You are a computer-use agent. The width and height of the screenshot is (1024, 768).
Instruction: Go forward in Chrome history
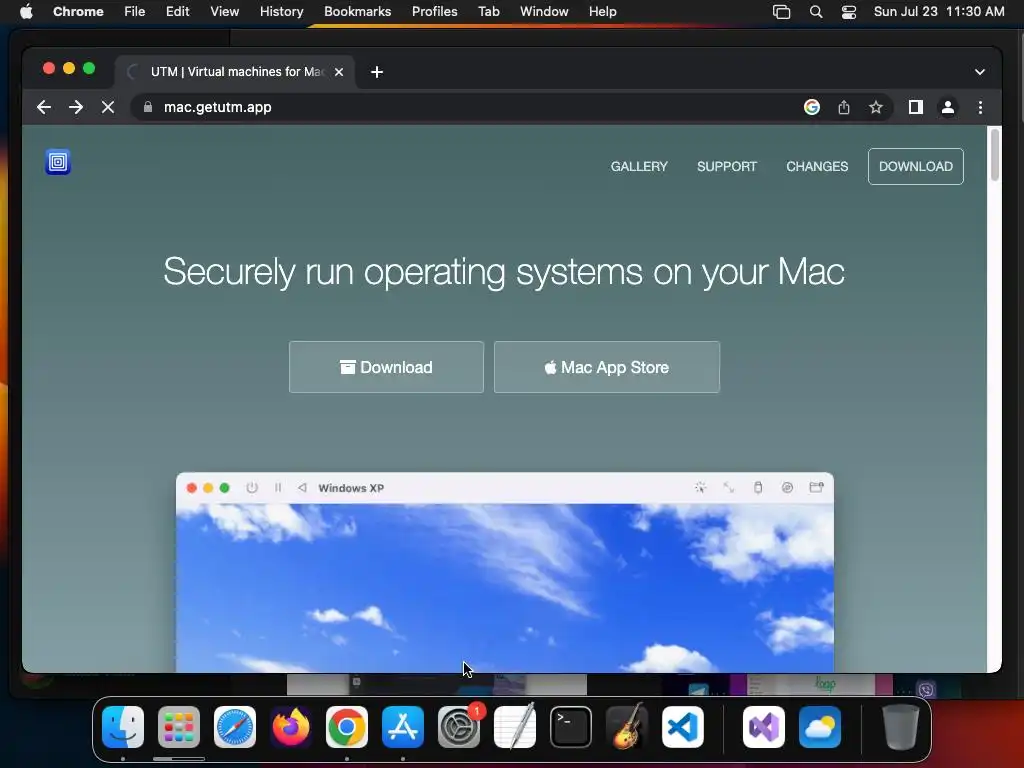pyautogui.click(x=76, y=107)
